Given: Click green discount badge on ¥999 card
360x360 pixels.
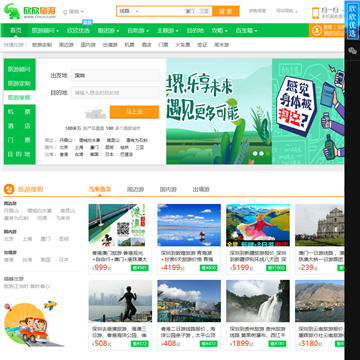Looking at the screenshot, I should [140, 268].
